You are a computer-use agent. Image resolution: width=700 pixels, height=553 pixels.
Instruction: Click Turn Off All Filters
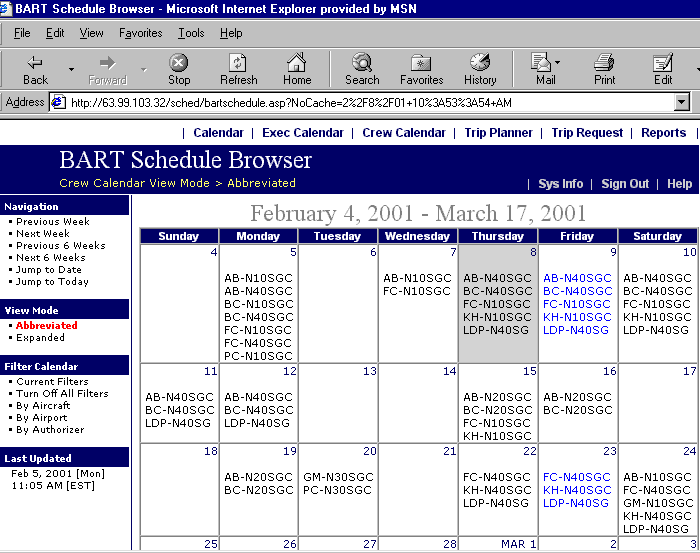(x=62, y=394)
